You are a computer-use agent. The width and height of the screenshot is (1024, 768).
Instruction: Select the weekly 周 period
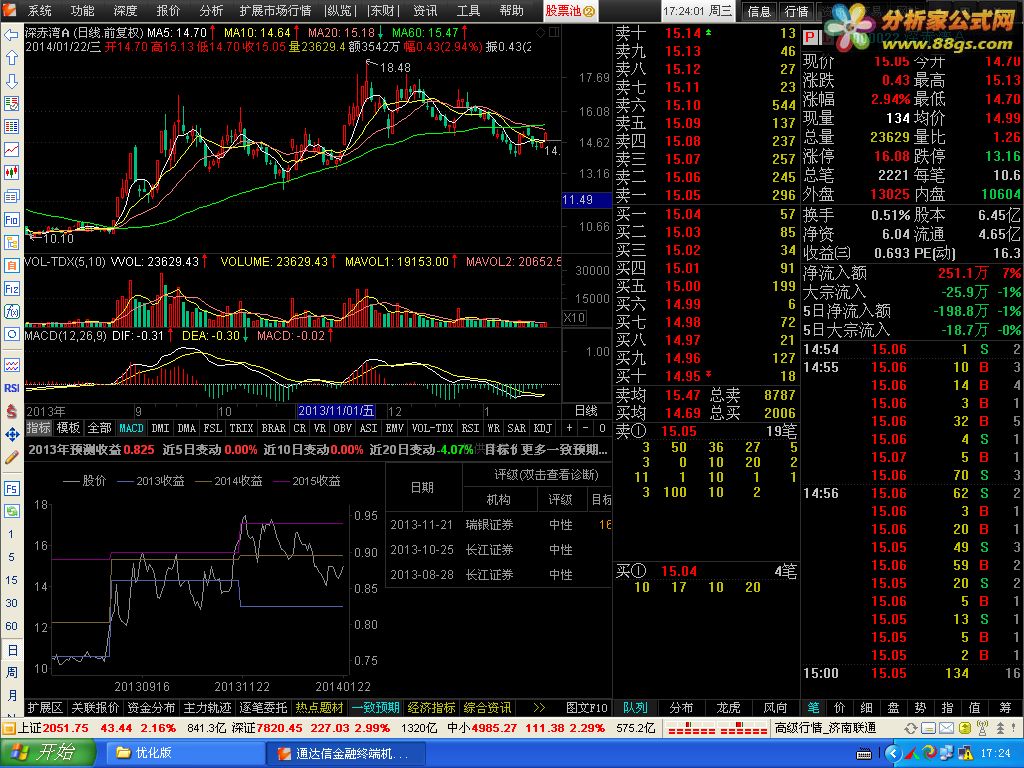[12, 673]
